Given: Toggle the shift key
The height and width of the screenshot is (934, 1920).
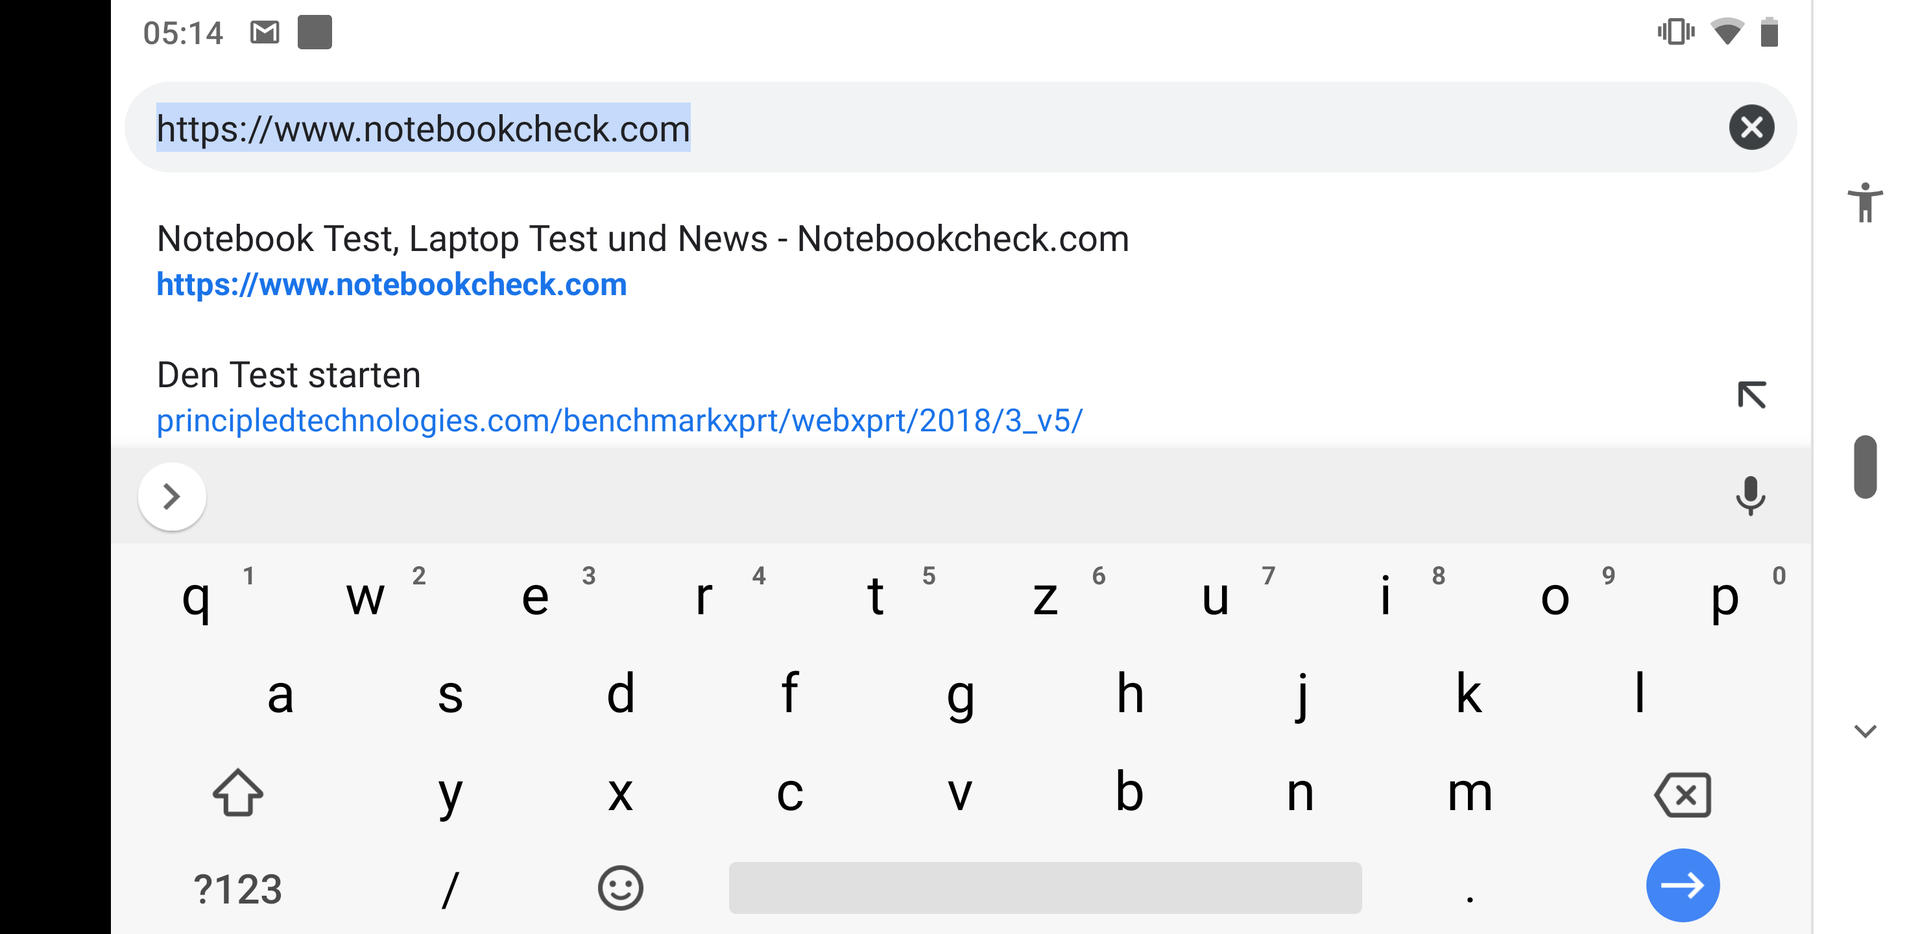Looking at the screenshot, I should (x=238, y=793).
